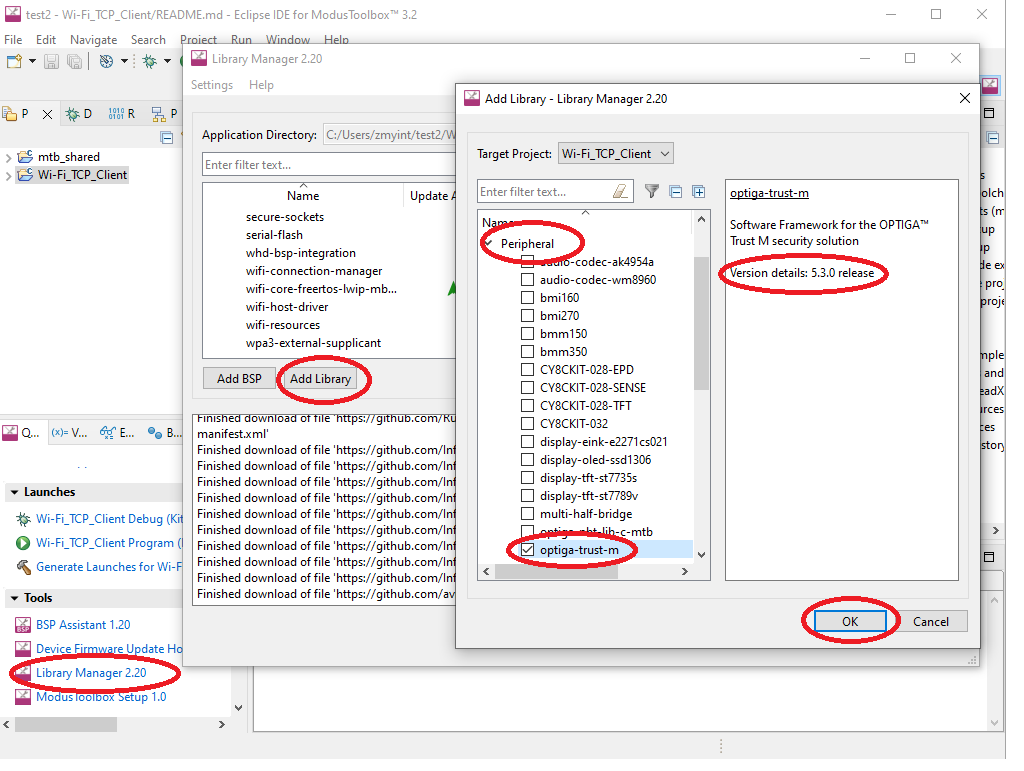Check the bmi270 library checkbox
This screenshot has height=771, width=1024.
(527, 316)
